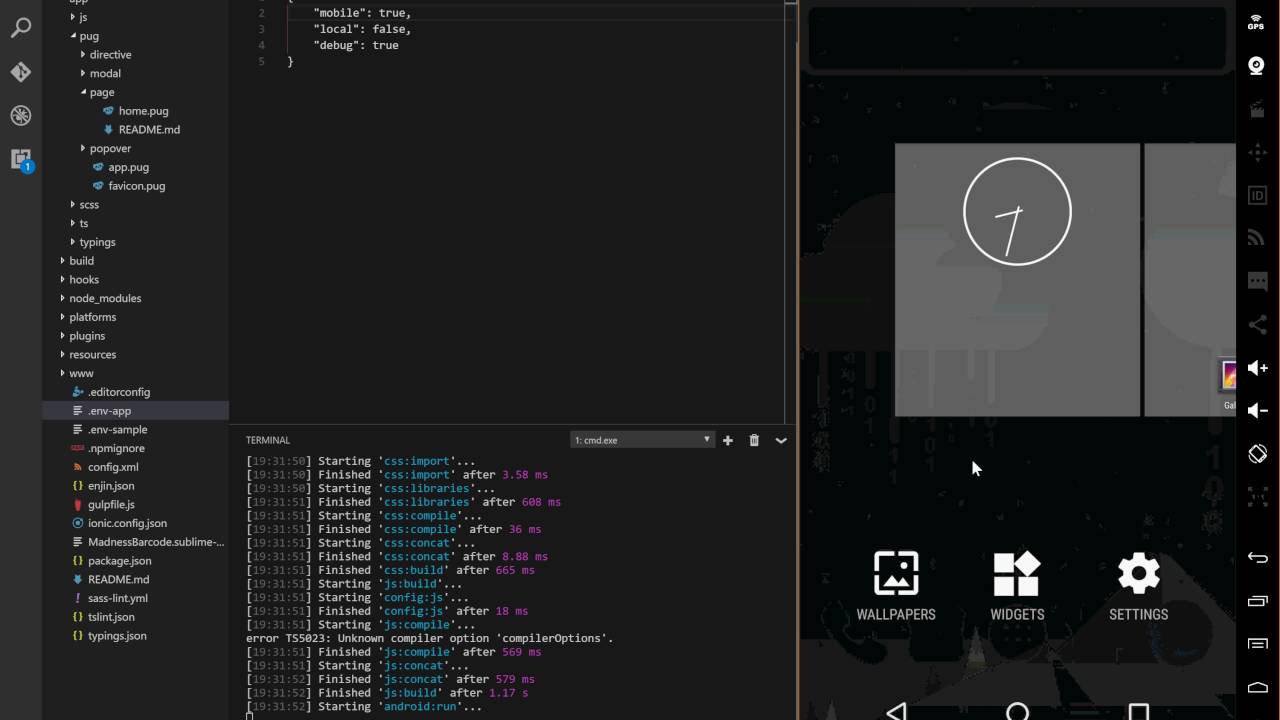The image size is (1280, 720).
Task: Tap Android navigation home circle
Action: coord(1017,712)
